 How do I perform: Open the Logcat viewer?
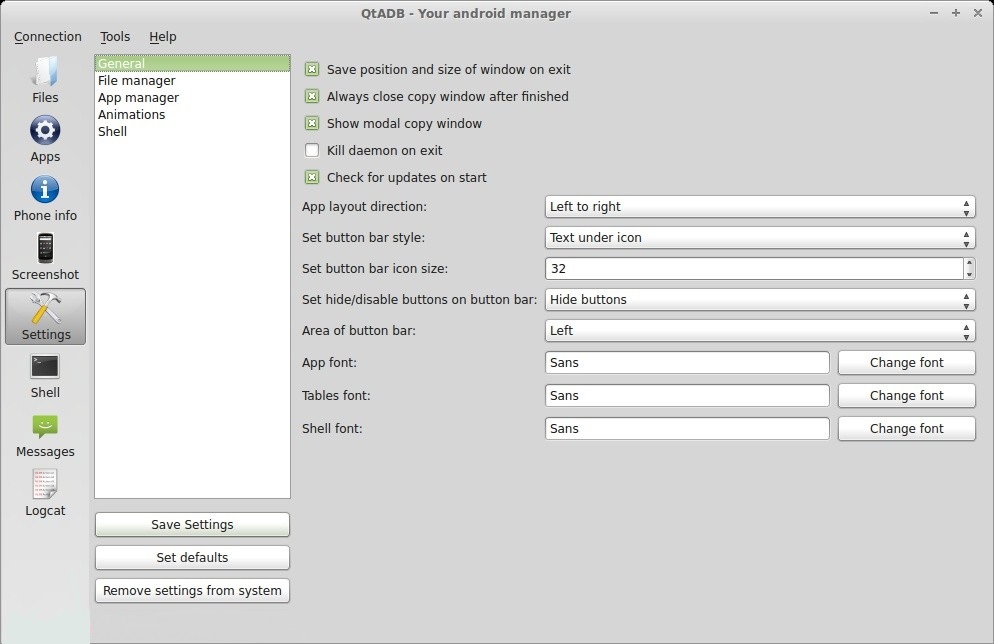pyautogui.click(x=45, y=492)
